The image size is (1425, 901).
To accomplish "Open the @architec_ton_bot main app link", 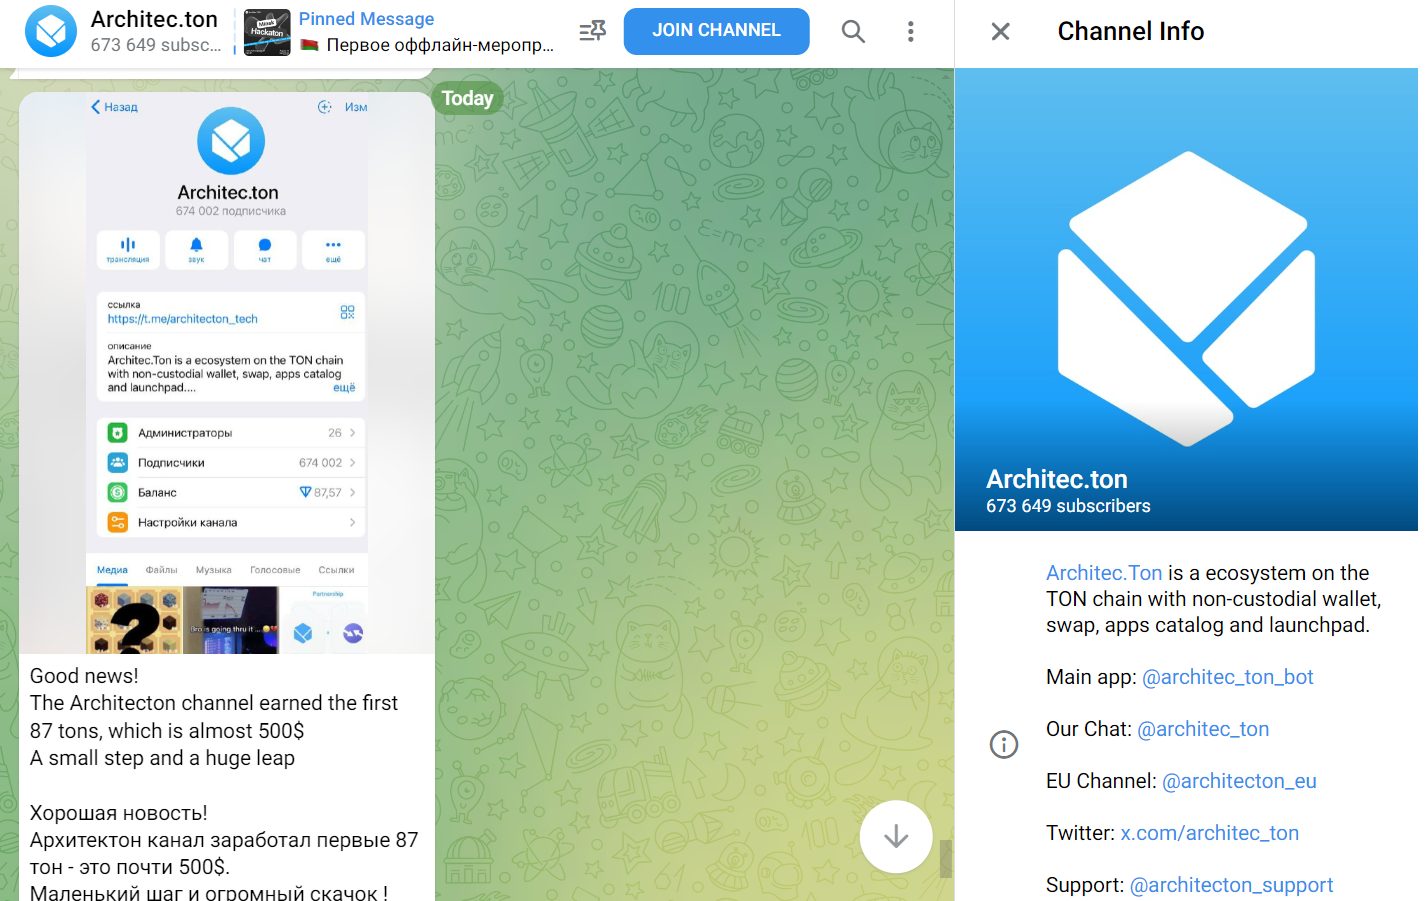I will (1228, 677).
